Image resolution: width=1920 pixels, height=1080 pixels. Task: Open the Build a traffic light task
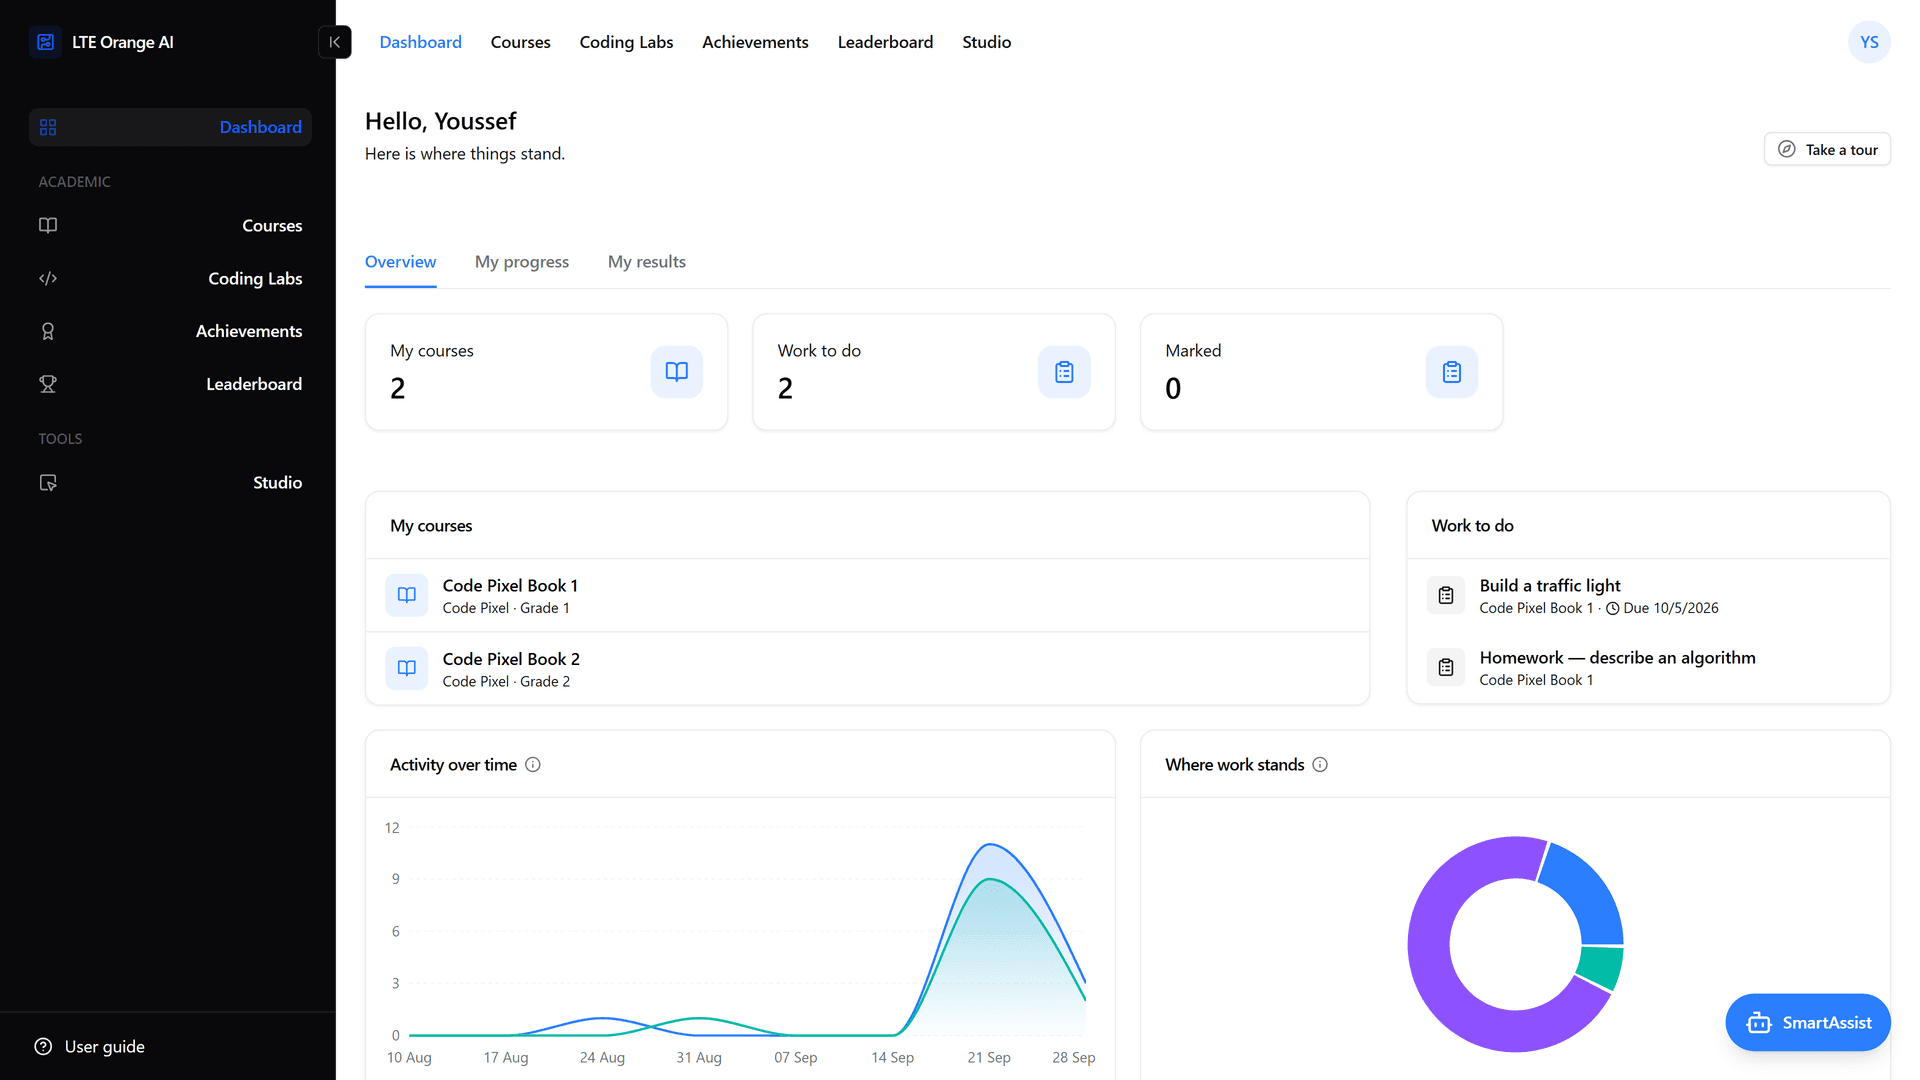pos(1648,595)
